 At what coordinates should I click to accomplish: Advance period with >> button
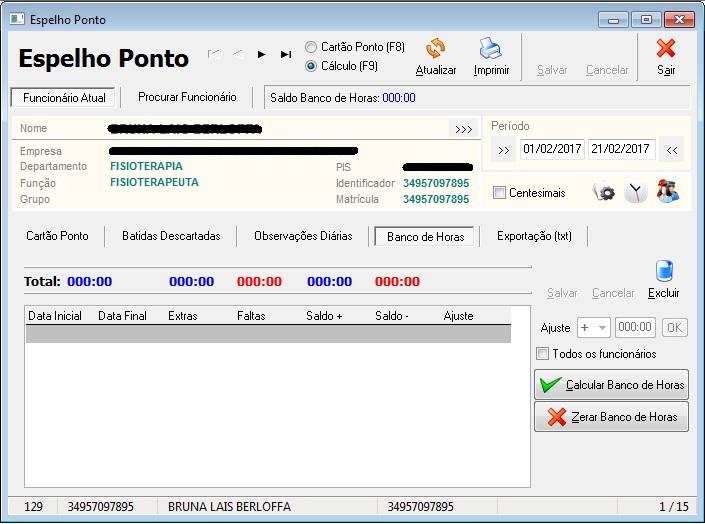point(504,150)
